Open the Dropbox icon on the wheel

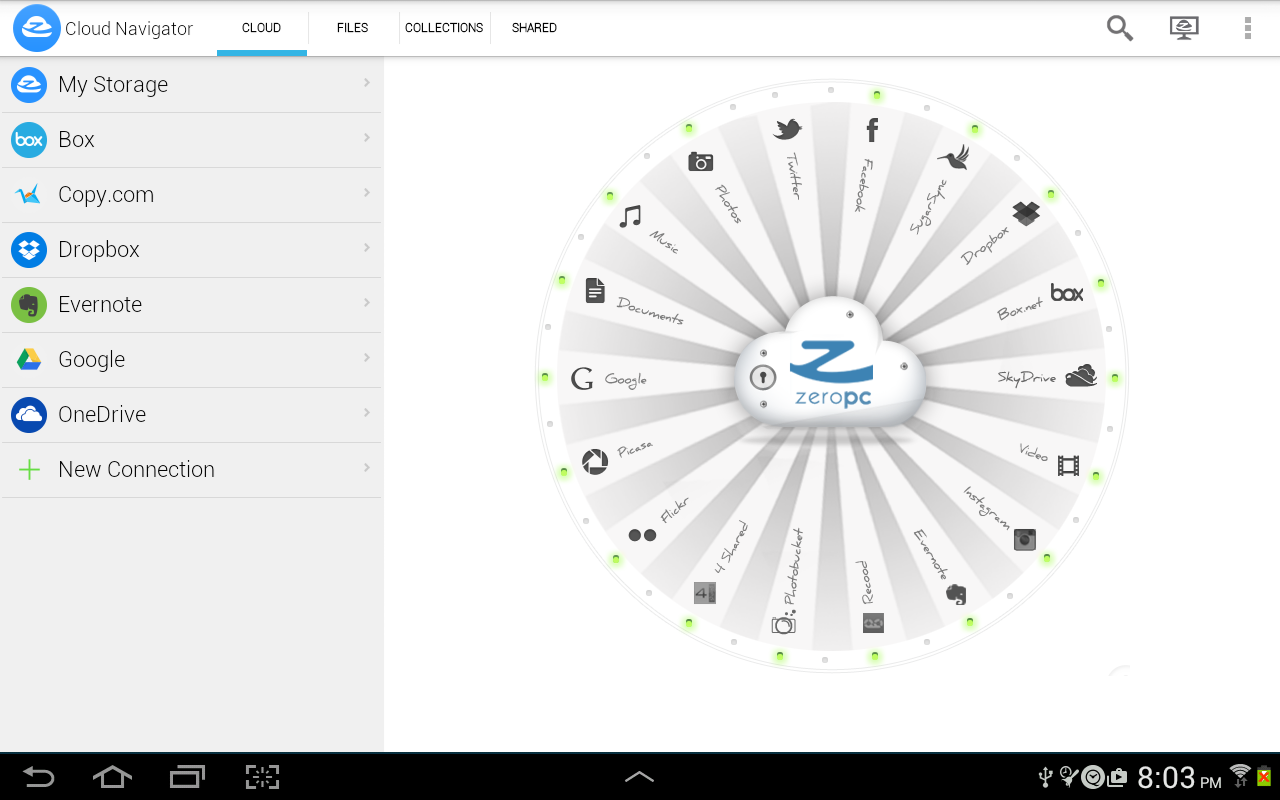click(x=1026, y=213)
